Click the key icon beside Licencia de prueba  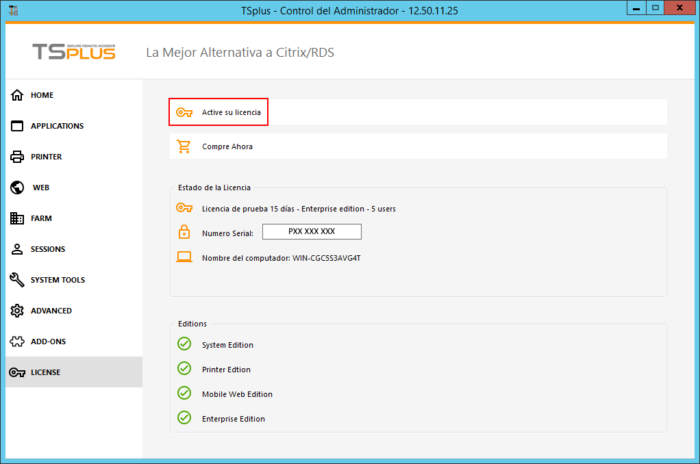pyautogui.click(x=184, y=208)
